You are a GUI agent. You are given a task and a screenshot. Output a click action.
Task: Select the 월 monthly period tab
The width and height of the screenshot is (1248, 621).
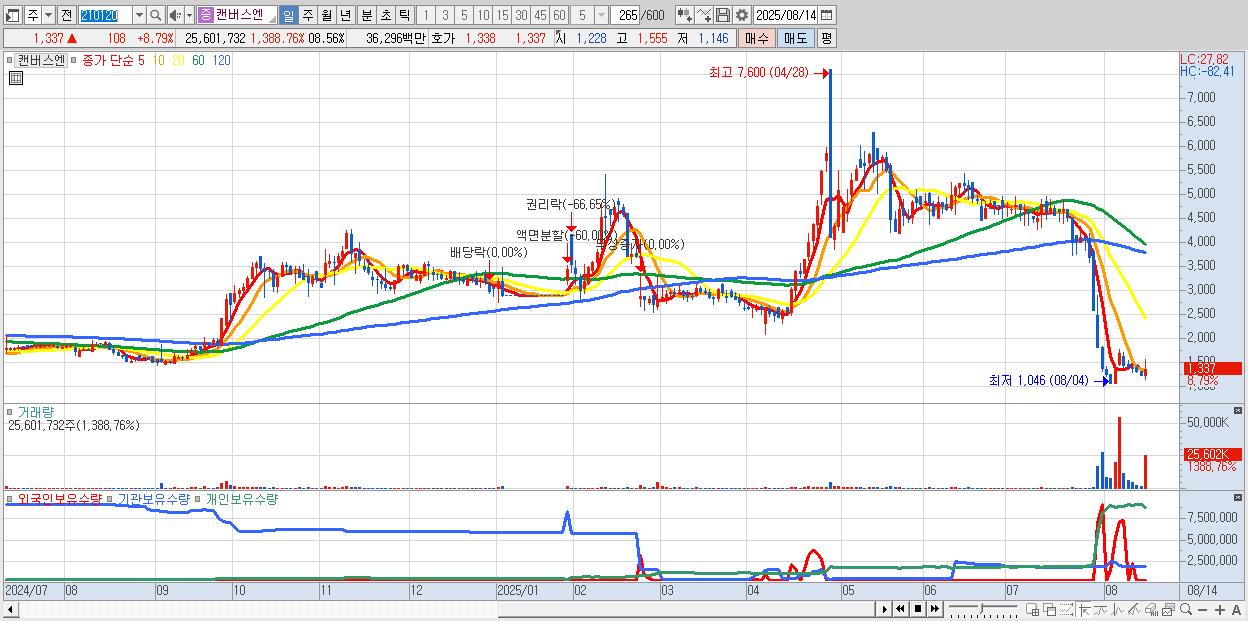coord(326,15)
